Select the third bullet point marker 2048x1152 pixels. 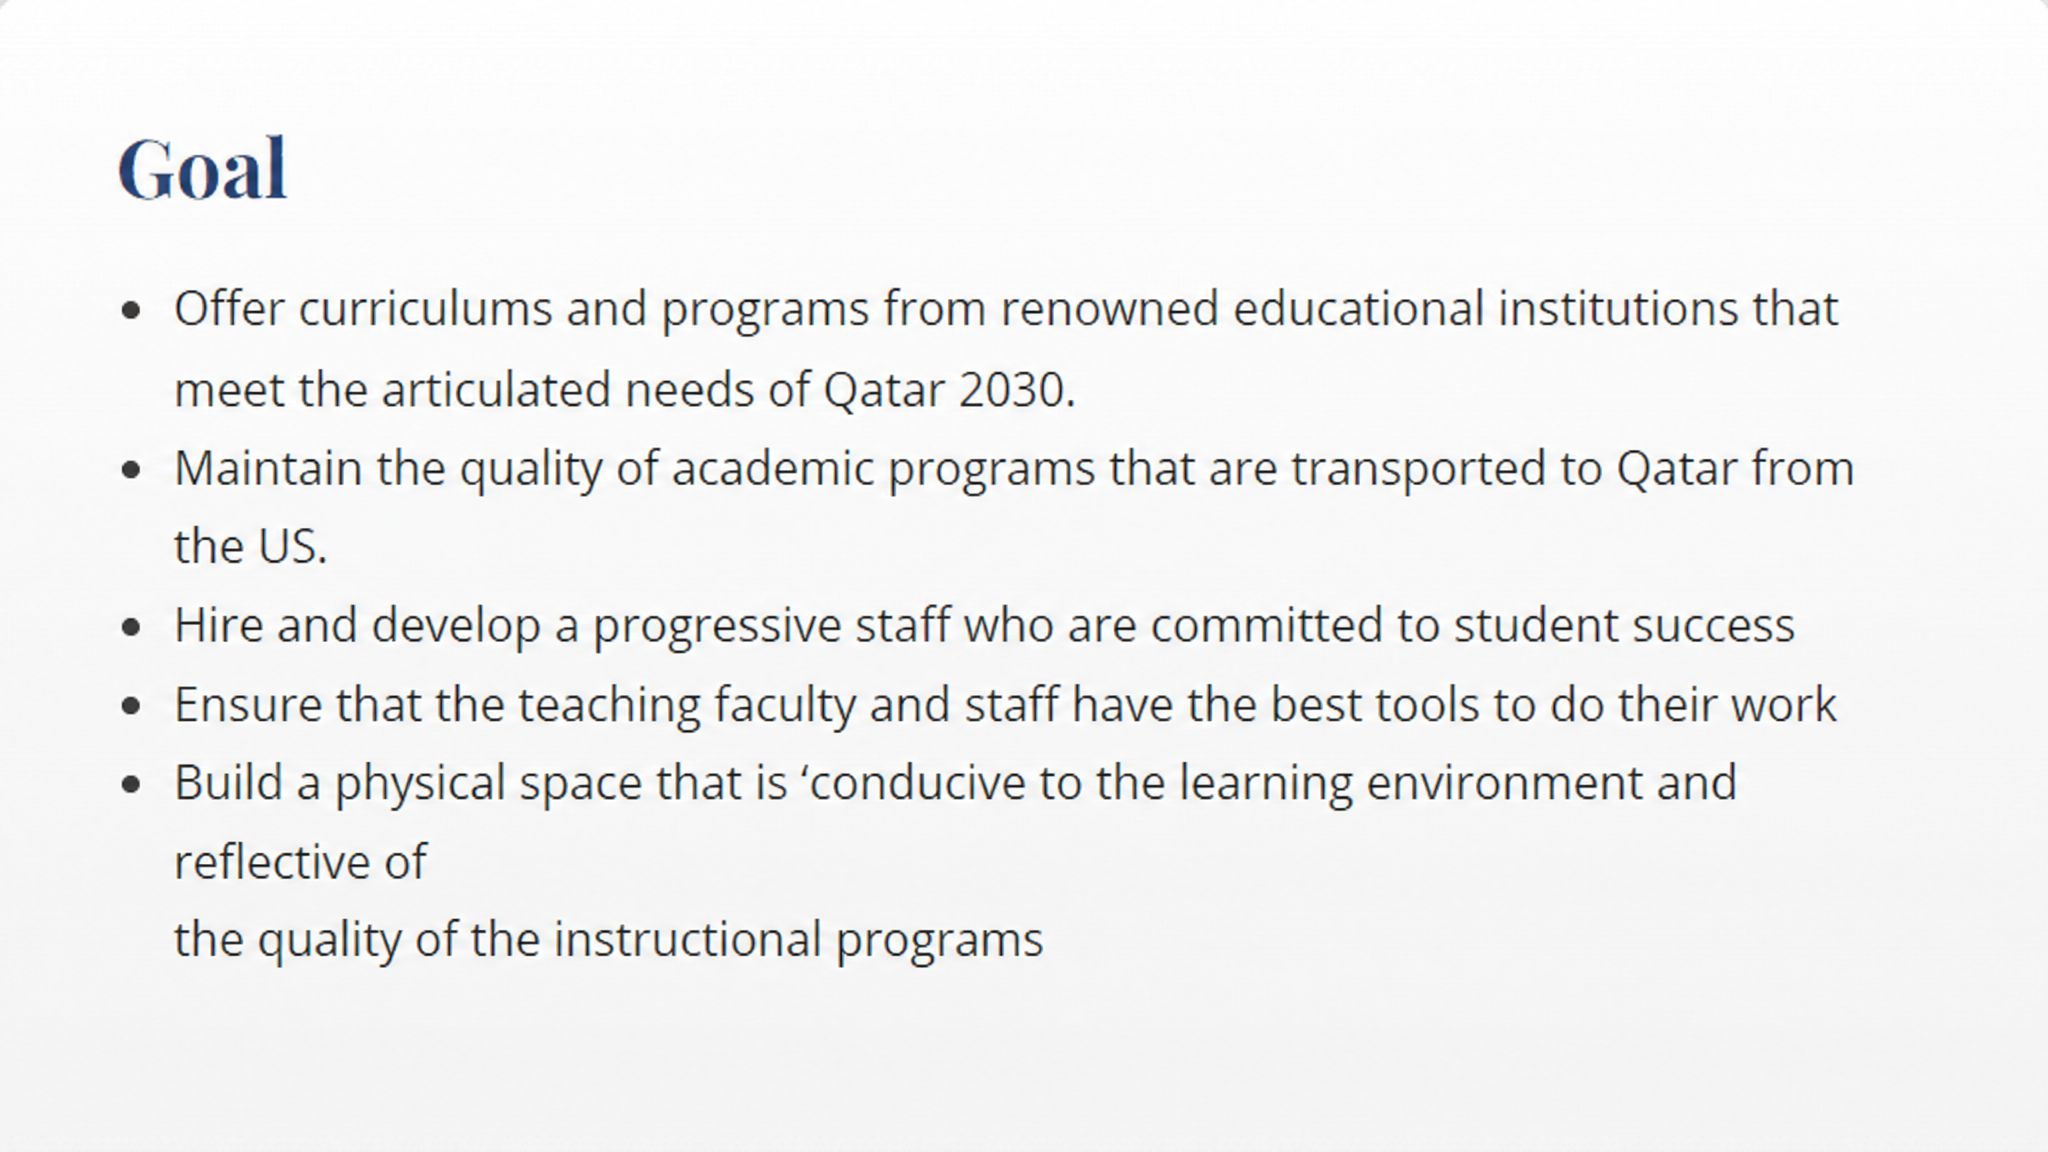coord(131,627)
